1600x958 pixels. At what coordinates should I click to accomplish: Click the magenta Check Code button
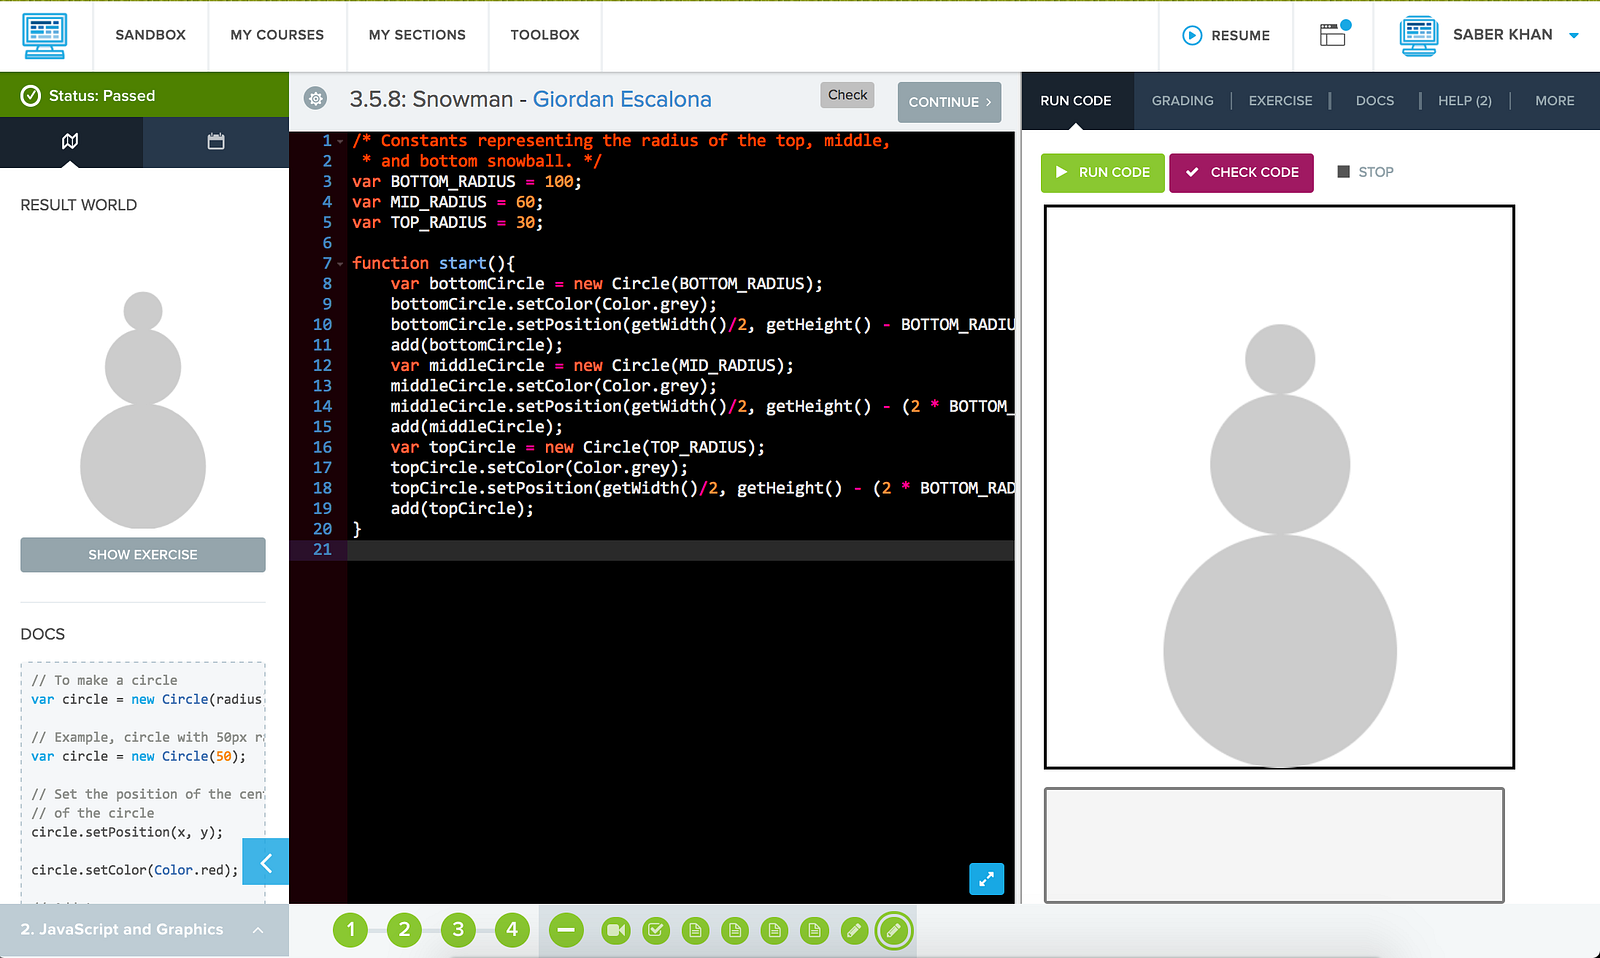tap(1241, 172)
